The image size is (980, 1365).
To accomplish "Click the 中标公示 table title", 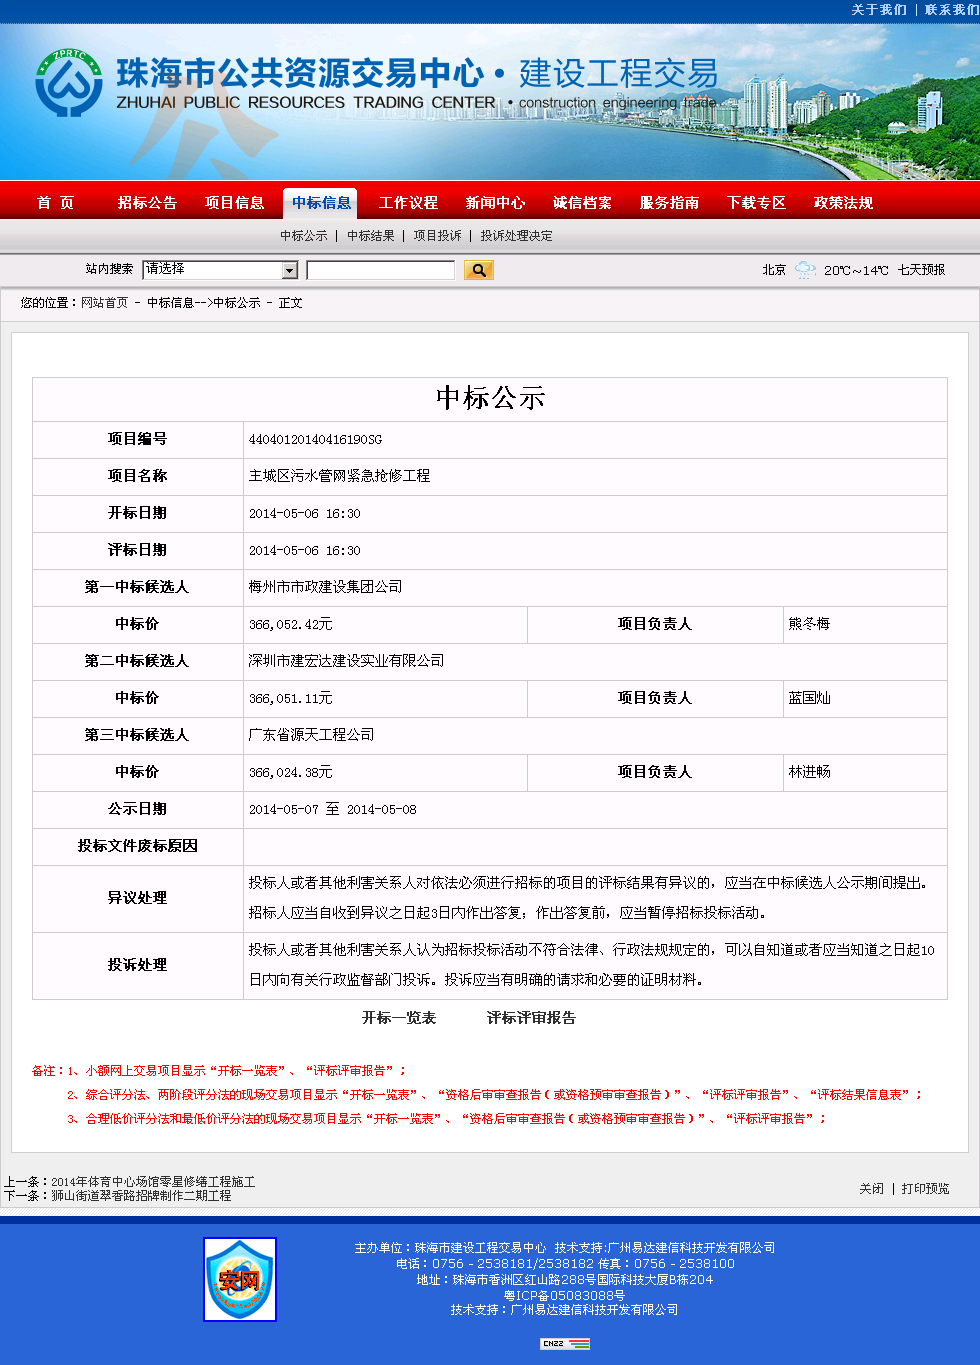I will coord(490,398).
